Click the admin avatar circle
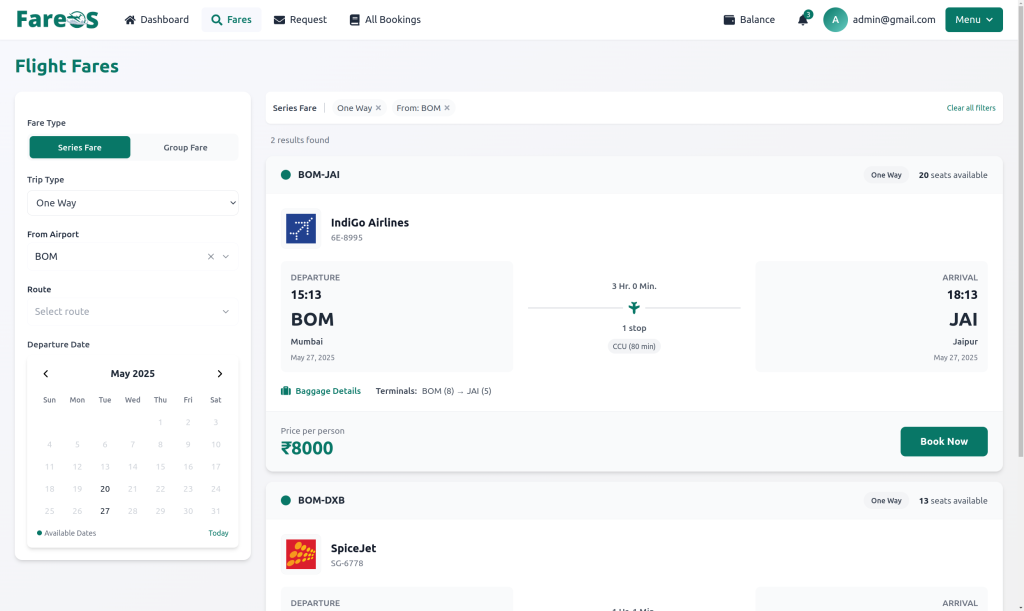 coord(835,20)
